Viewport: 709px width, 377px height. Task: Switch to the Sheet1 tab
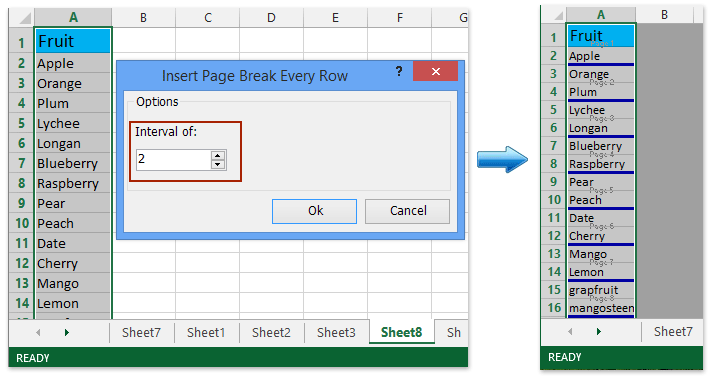[x=206, y=333]
